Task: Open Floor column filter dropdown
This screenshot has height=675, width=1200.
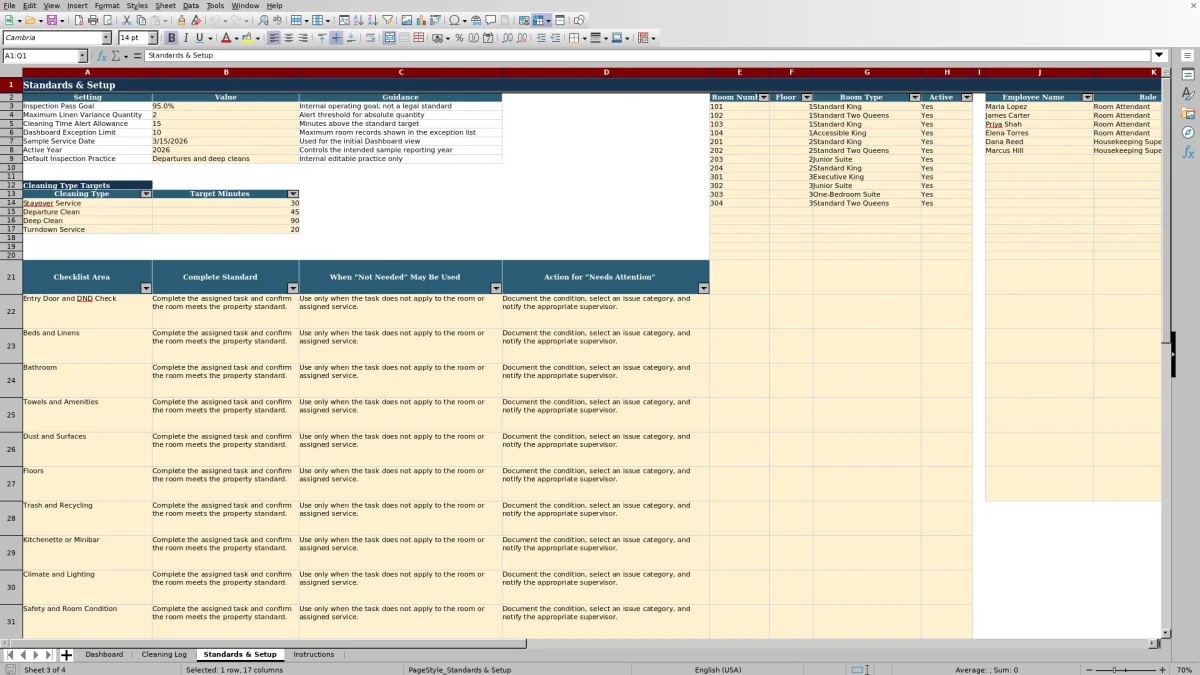Action: click(806, 97)
